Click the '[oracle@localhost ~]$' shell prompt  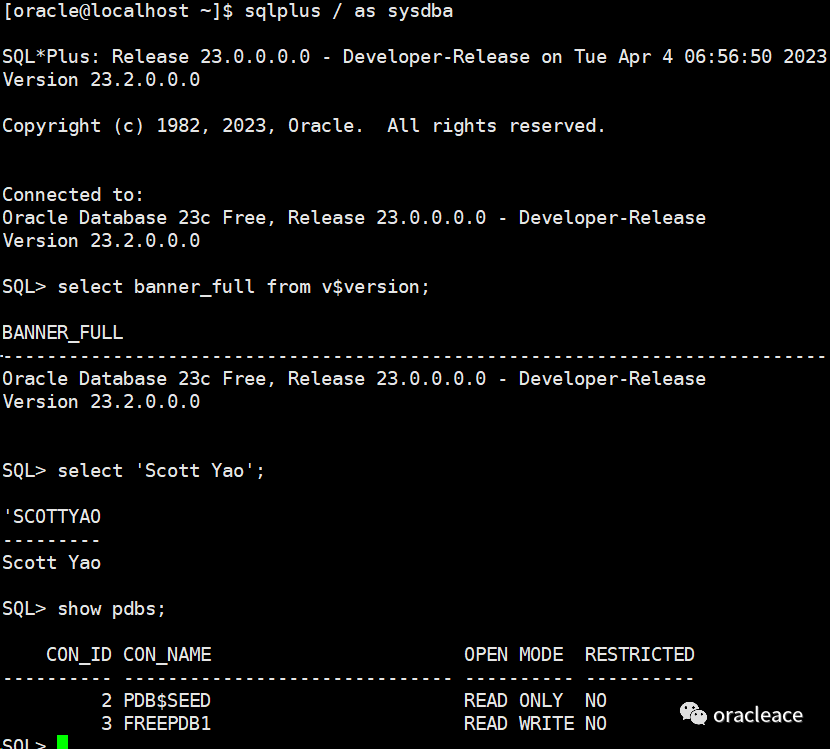pos(118,11)
